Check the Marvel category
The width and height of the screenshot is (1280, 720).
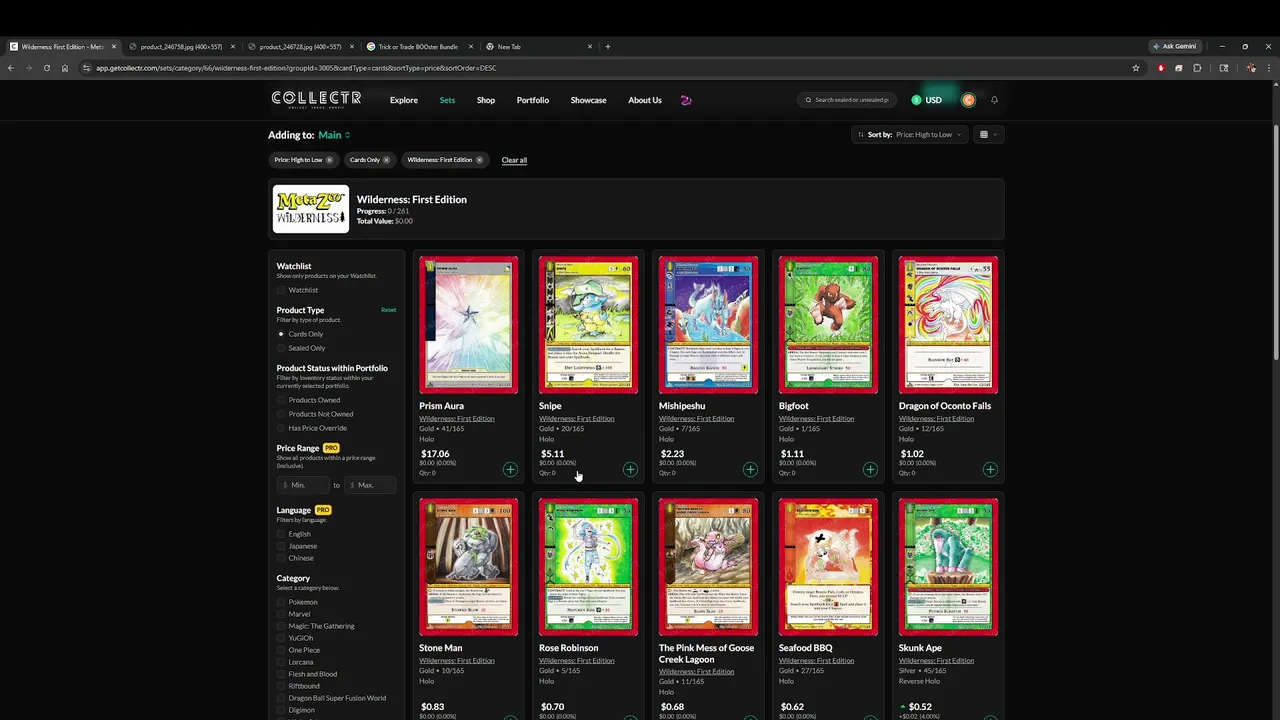pyautogui.click(x=281, y=614)
